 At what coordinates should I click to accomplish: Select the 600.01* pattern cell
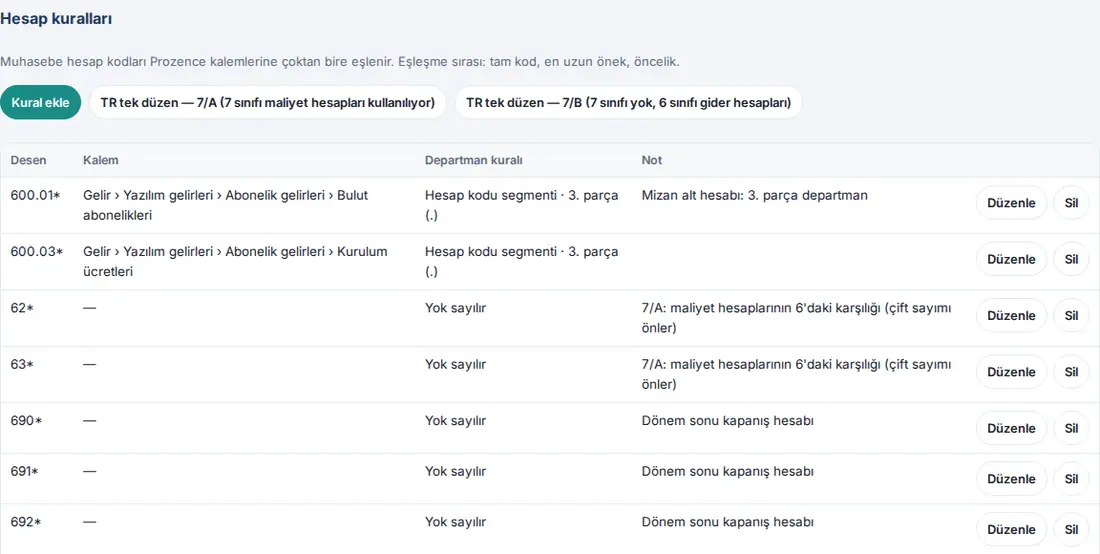pos(36,196)
